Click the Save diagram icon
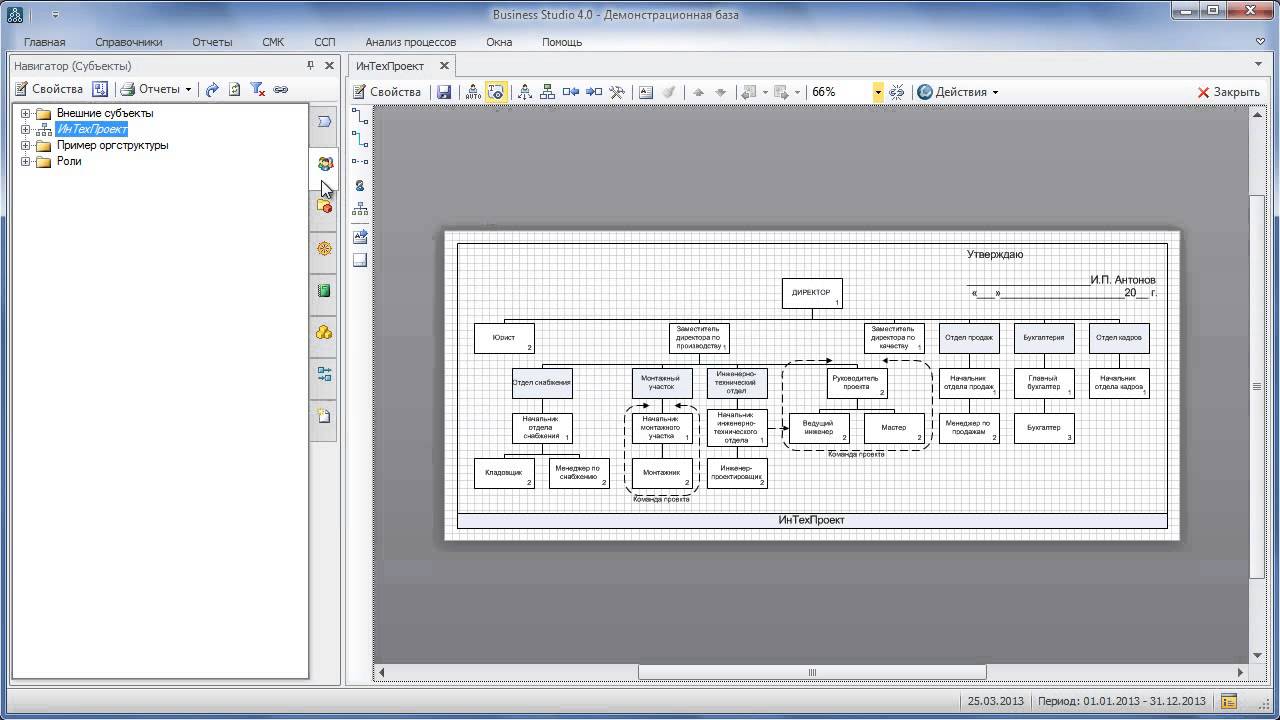The width and height of the screenshot is (1280, 720). [x=444, y=92]
